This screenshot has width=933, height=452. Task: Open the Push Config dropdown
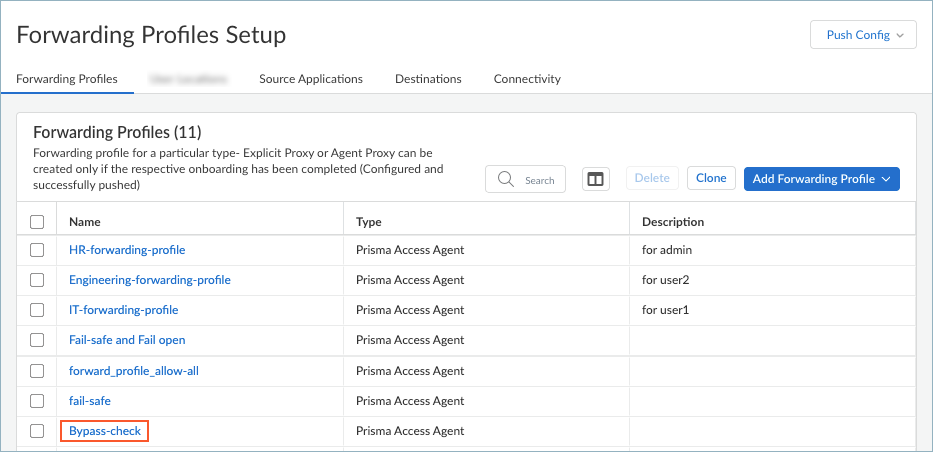[x=863, y=35]
